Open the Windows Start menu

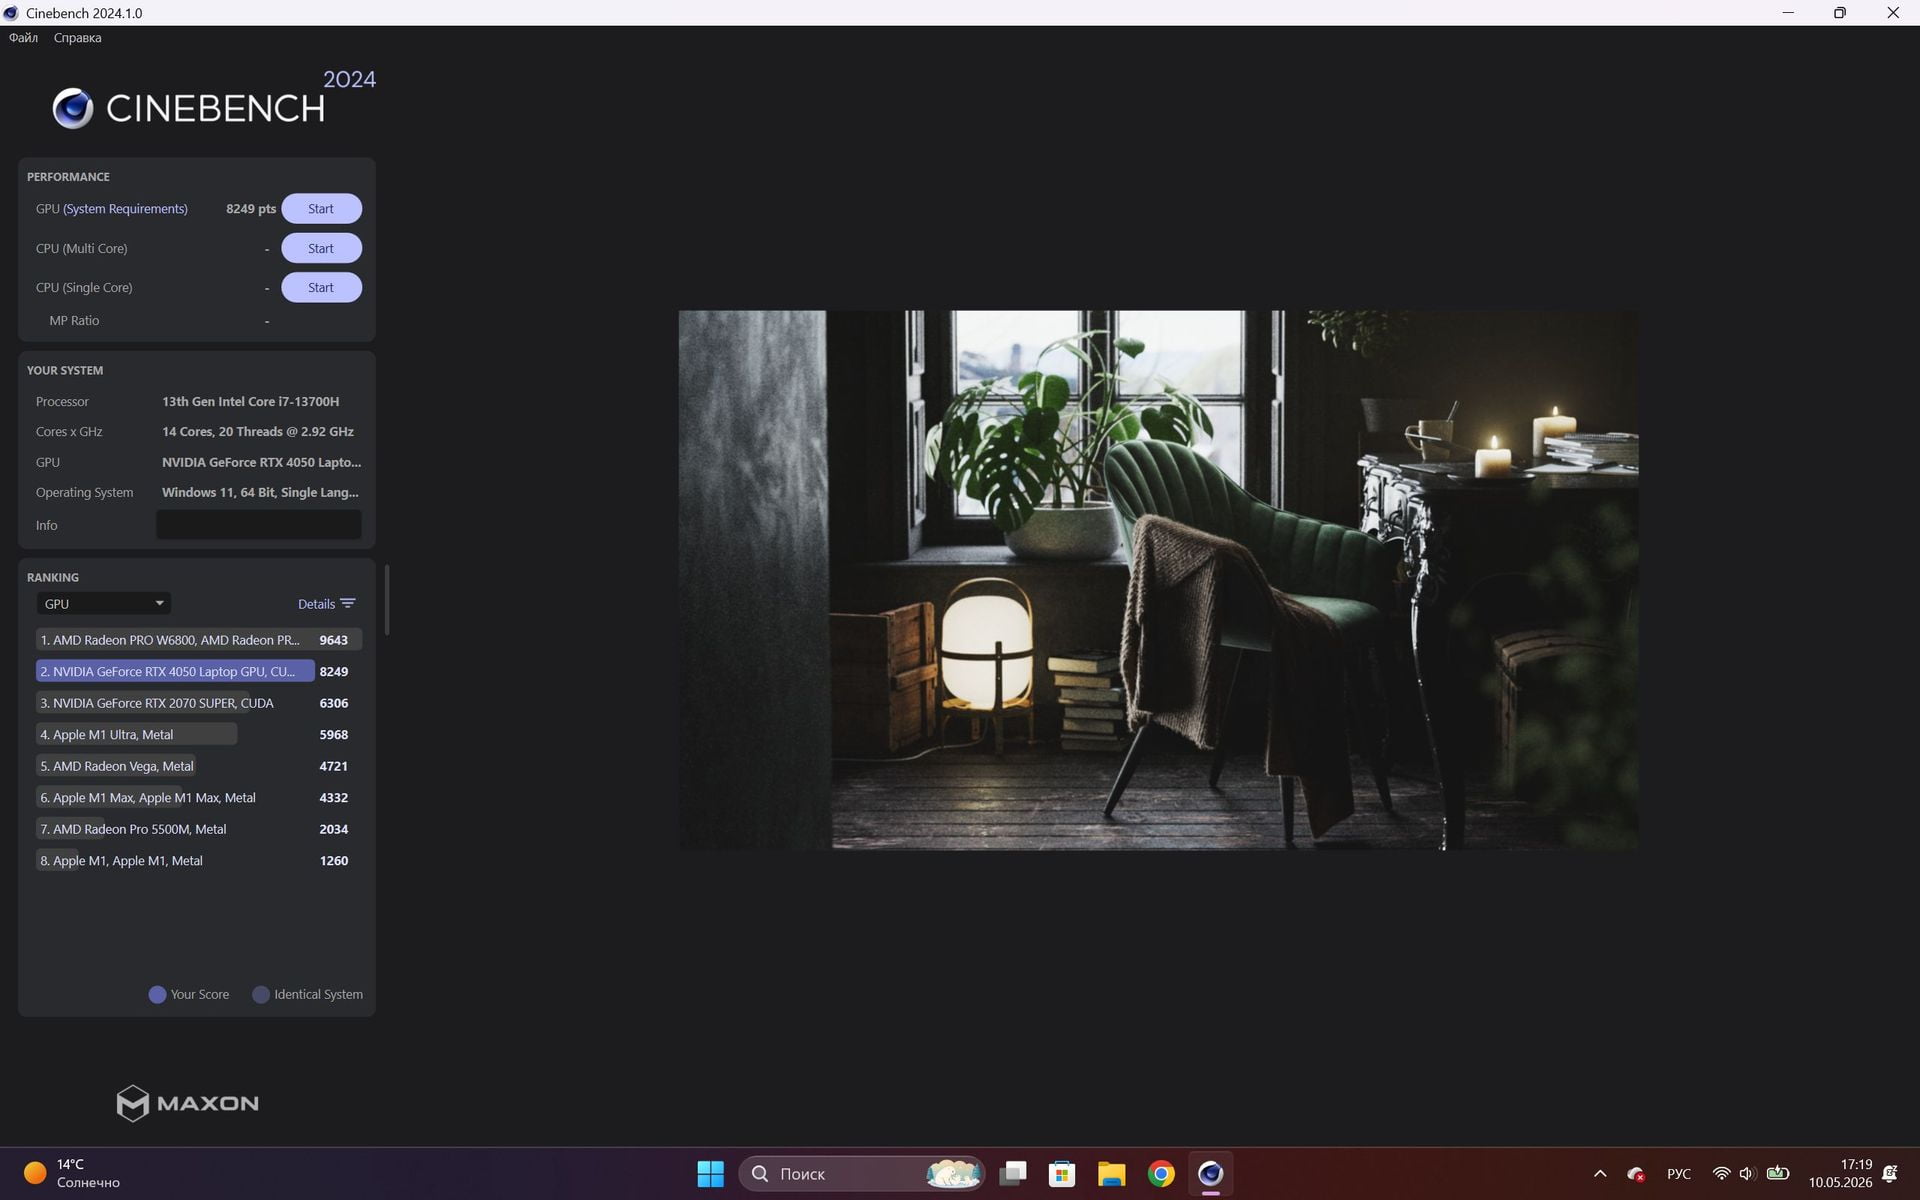[710, 1174]
